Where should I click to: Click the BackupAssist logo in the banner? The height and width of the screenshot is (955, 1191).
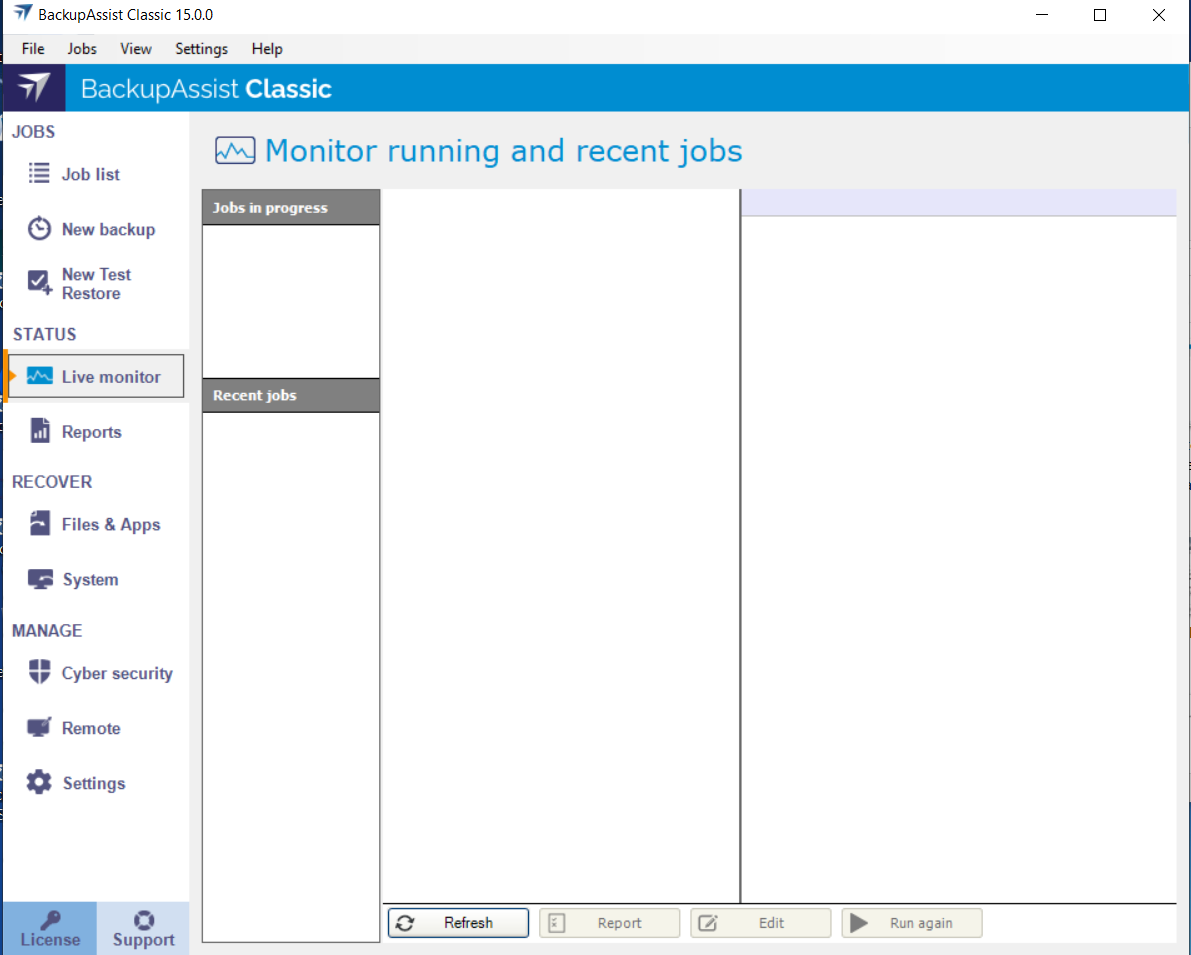tap(33, 88)
